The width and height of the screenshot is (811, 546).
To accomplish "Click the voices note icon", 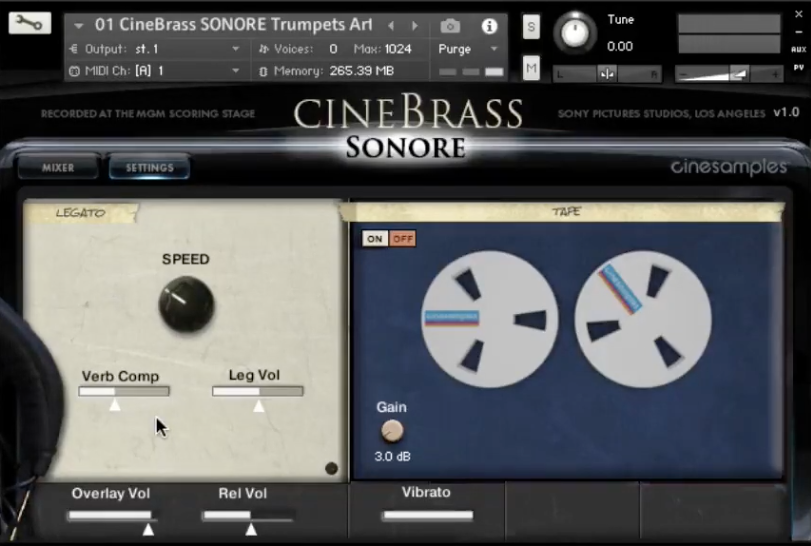I will point(264,49).
